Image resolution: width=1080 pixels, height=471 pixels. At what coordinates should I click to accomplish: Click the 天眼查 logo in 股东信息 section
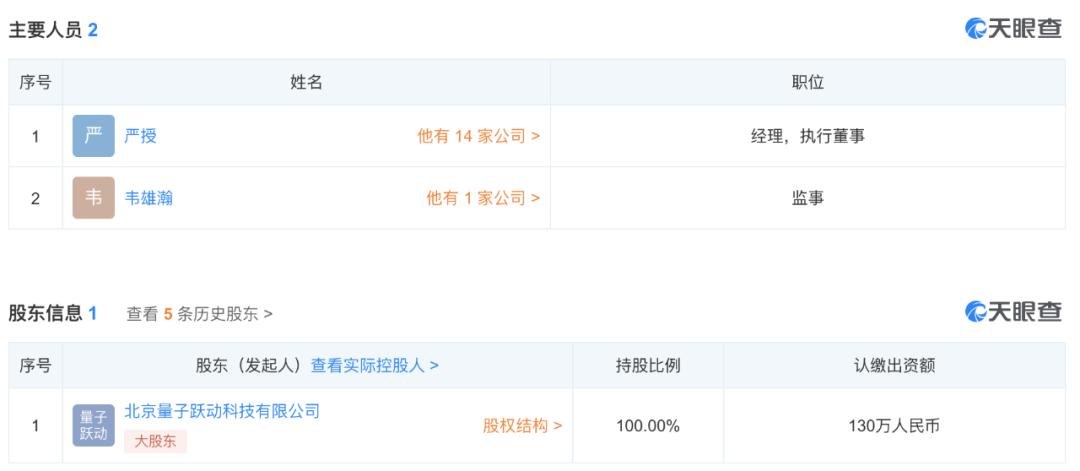[x=1013, y=312]
